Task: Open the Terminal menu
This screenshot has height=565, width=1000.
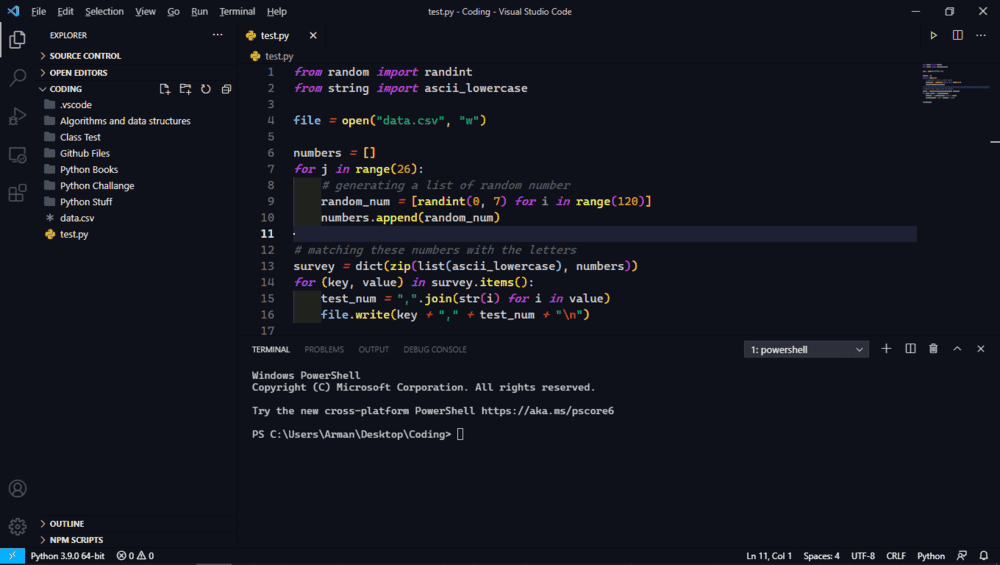Action: [x=237, y=11]
